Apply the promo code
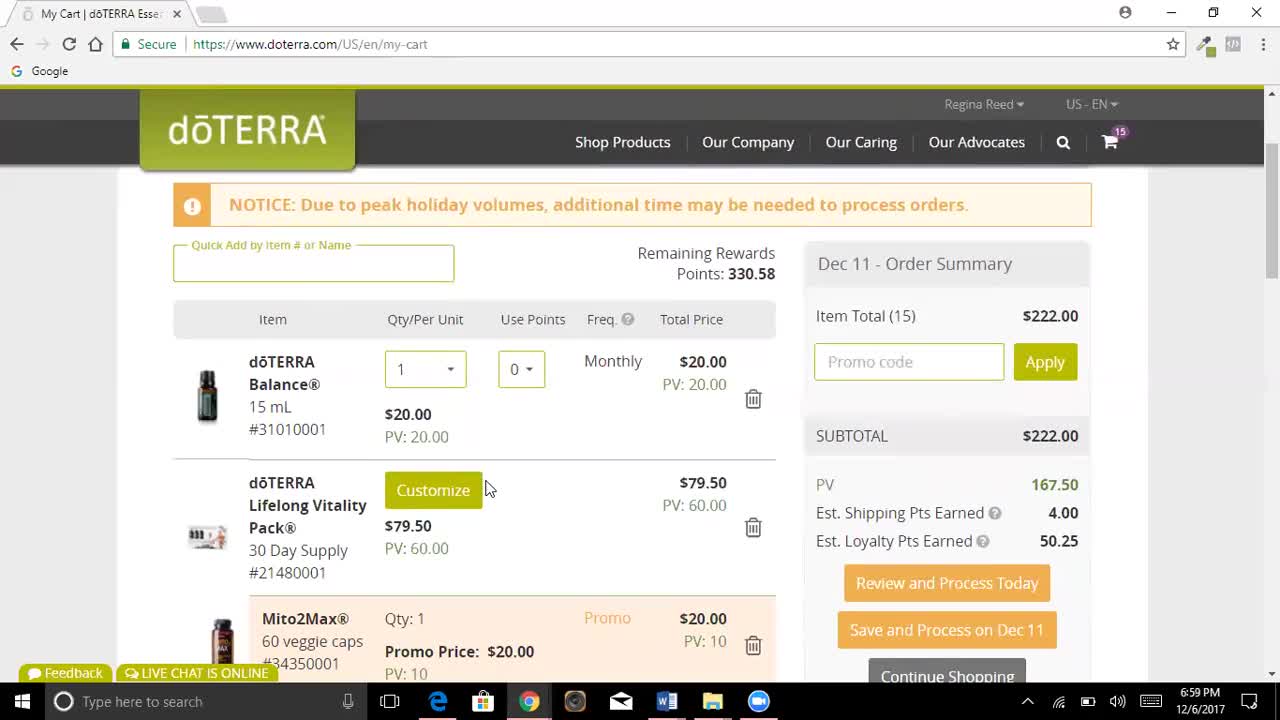The width and height of the screenshot is (1280, 720). click(x=1045, y=362)
